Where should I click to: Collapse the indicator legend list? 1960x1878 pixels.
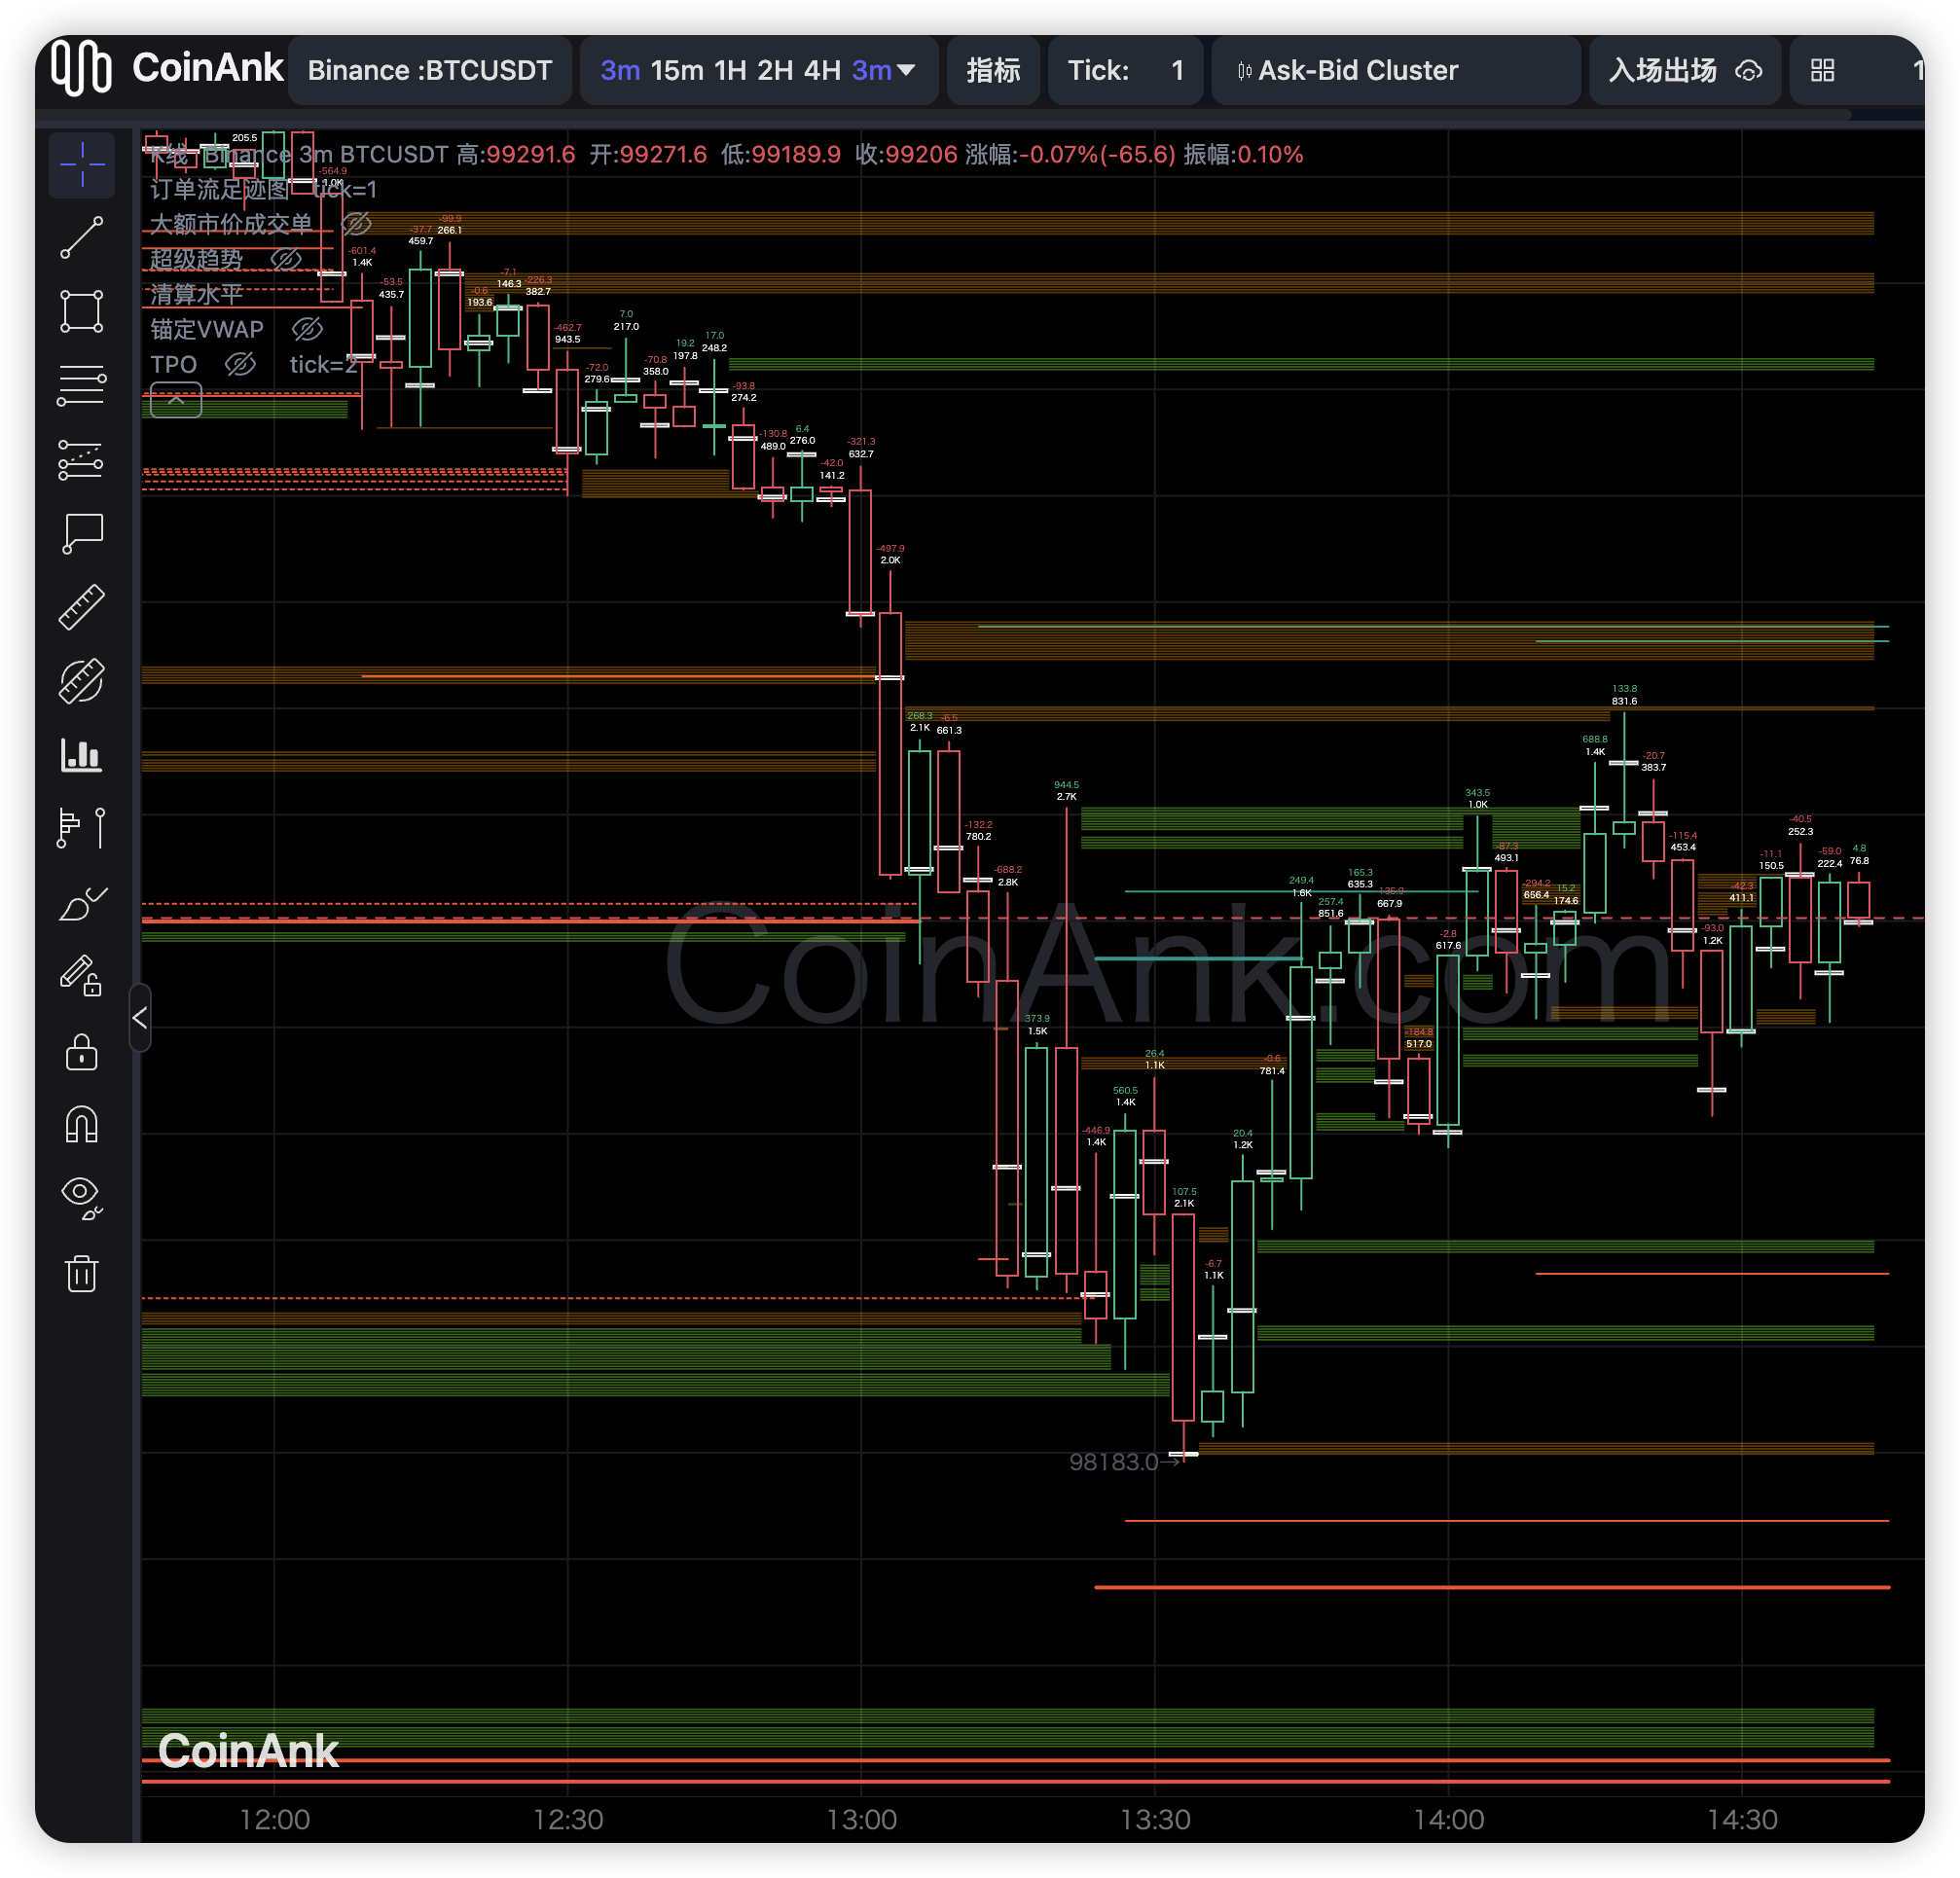(x=176, y=400)
